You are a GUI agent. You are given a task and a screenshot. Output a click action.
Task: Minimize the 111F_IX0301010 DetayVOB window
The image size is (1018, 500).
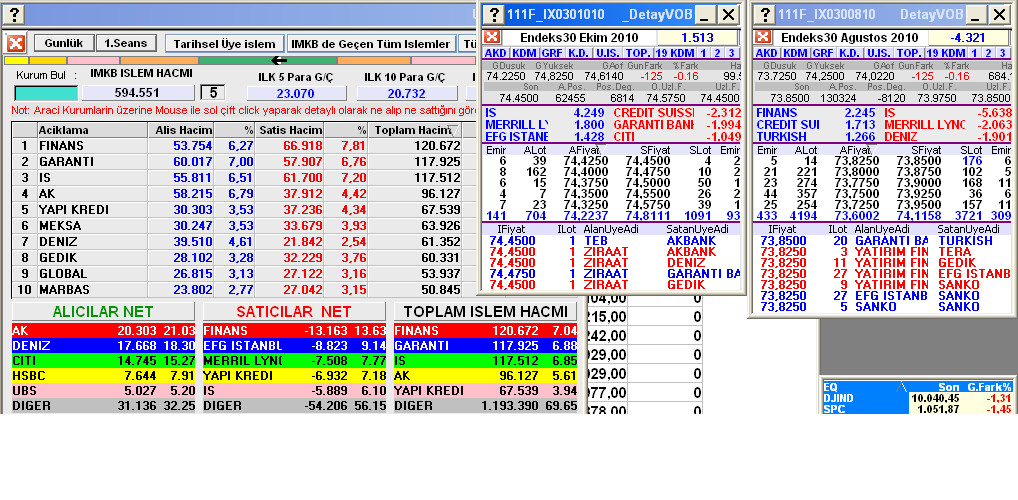pos(705,14)
